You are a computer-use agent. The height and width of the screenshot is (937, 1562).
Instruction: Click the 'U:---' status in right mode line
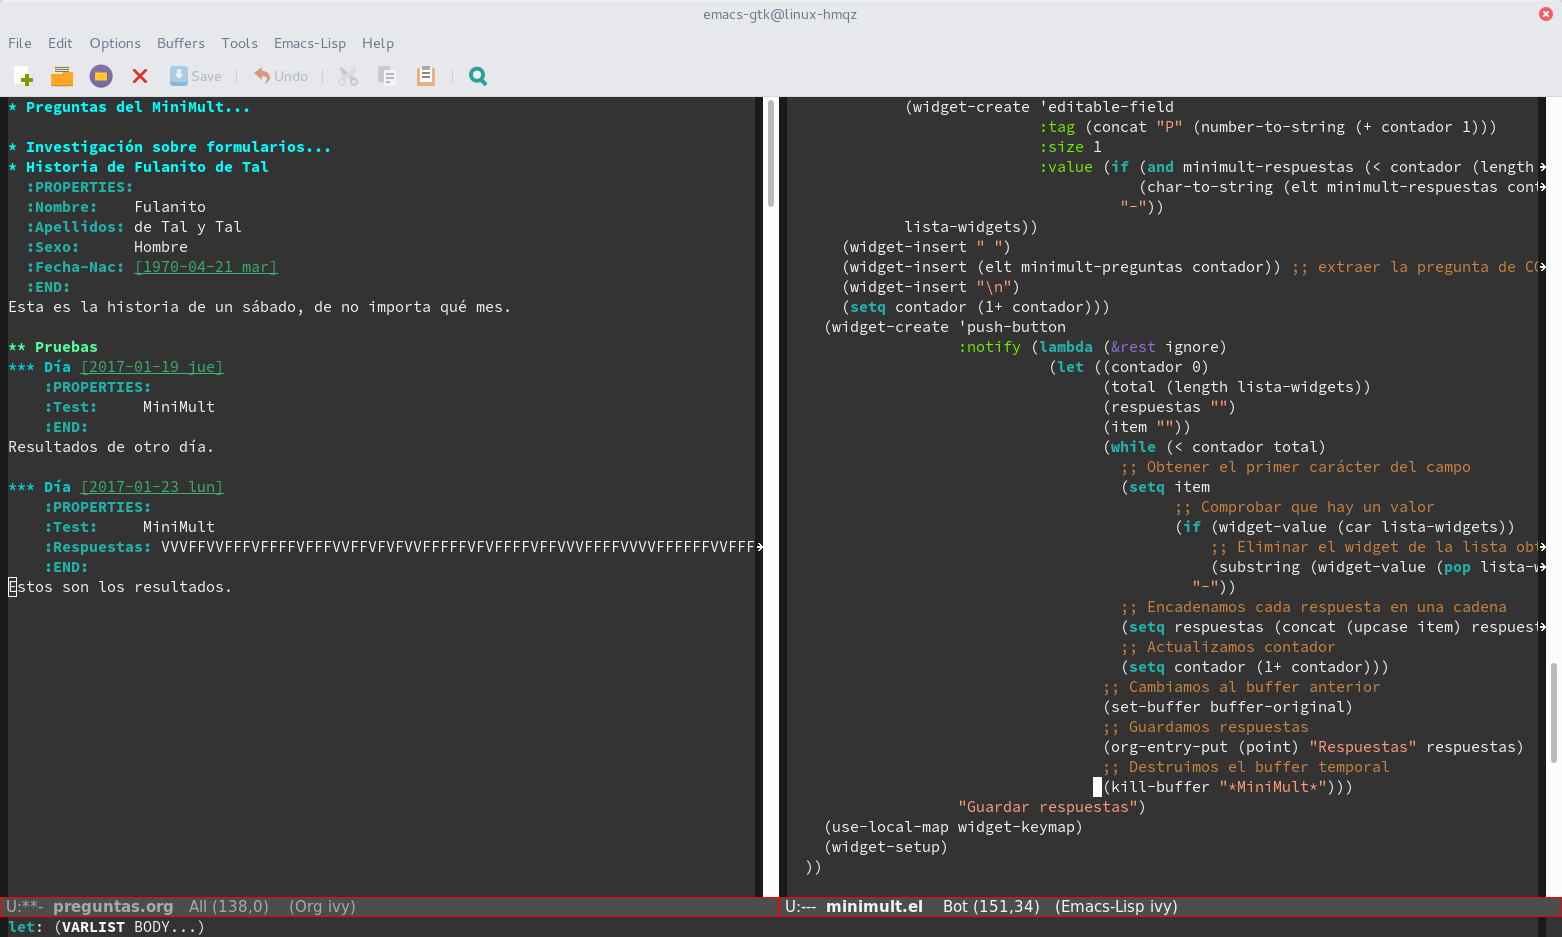point(800,906)
